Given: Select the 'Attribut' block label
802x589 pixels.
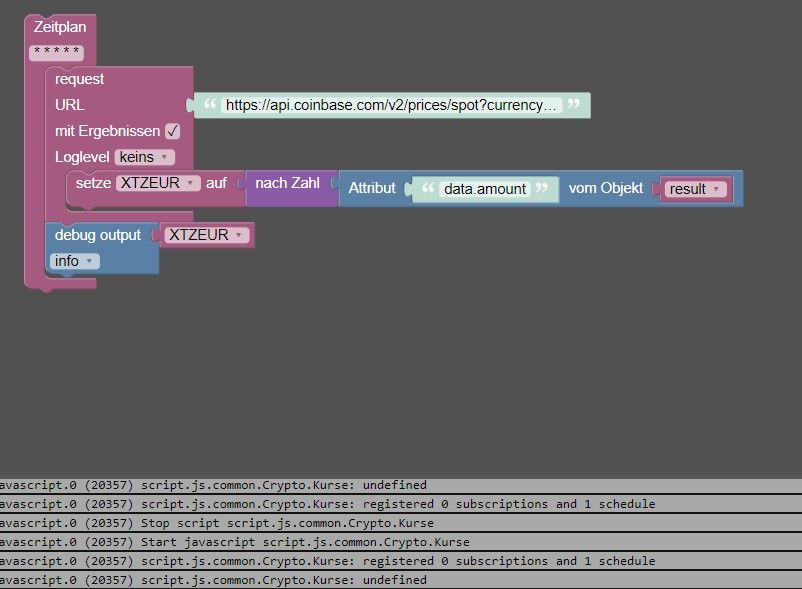Looking at the screenshot, I should (372, 188).
